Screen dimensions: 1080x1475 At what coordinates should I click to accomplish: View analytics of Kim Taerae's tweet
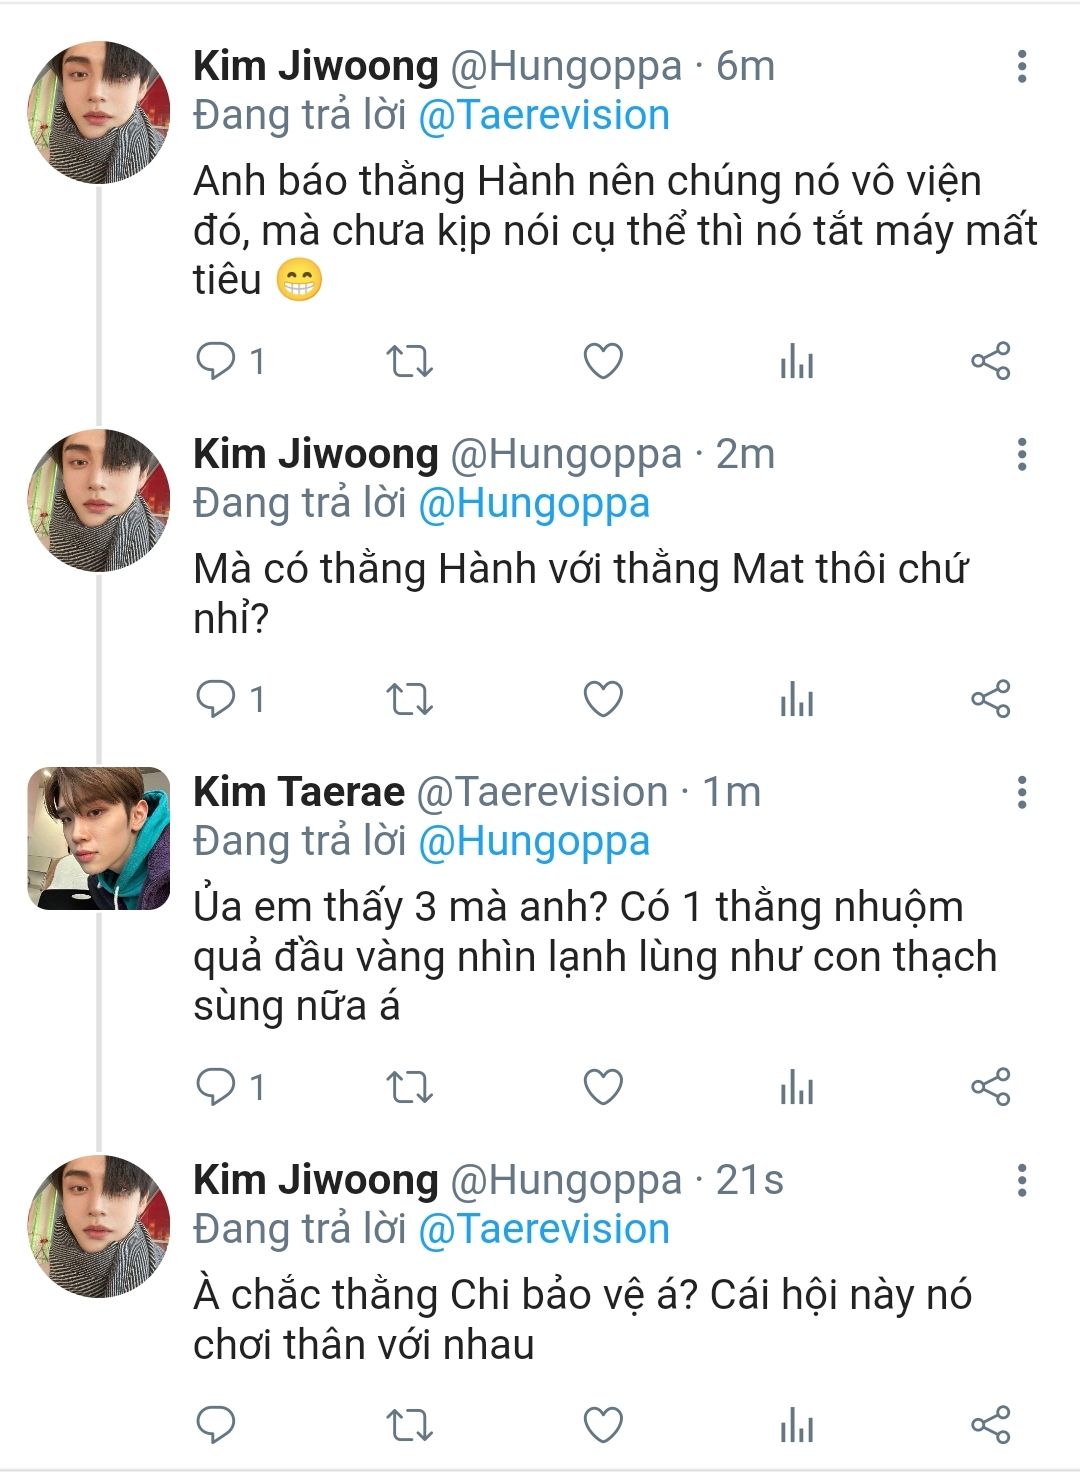tap(797, 1087)
